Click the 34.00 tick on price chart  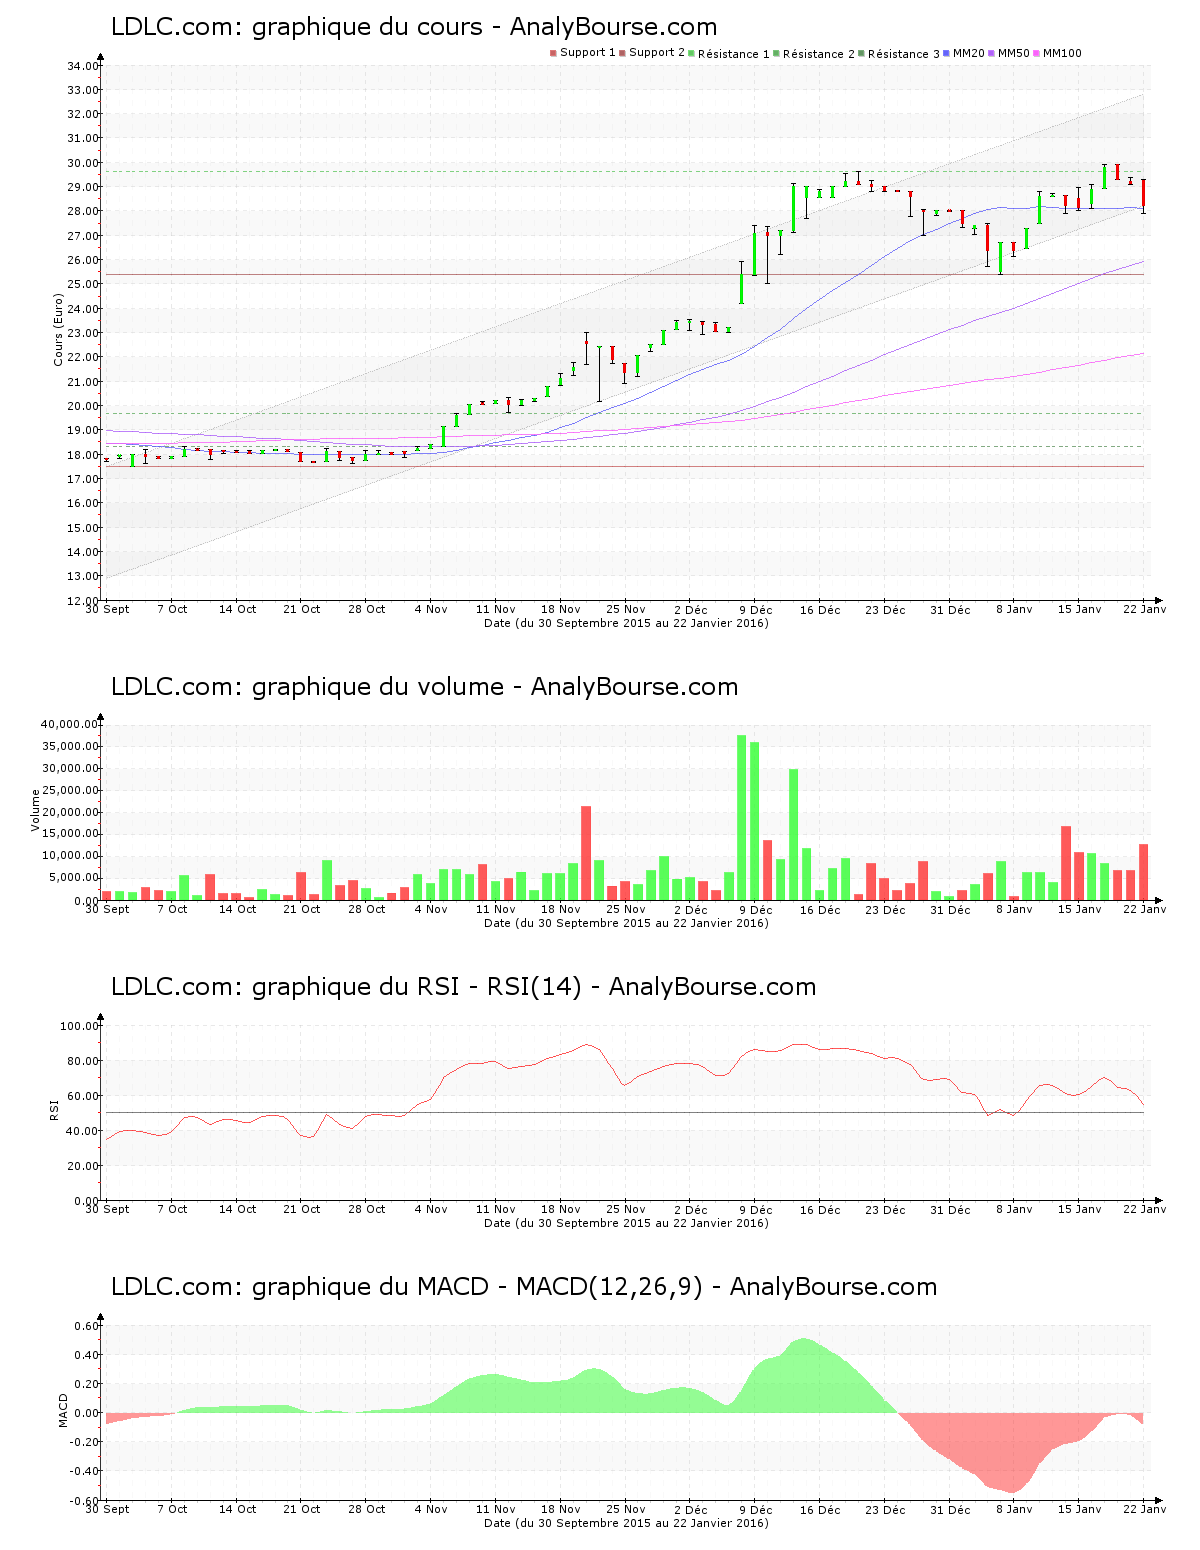(83, 66)
